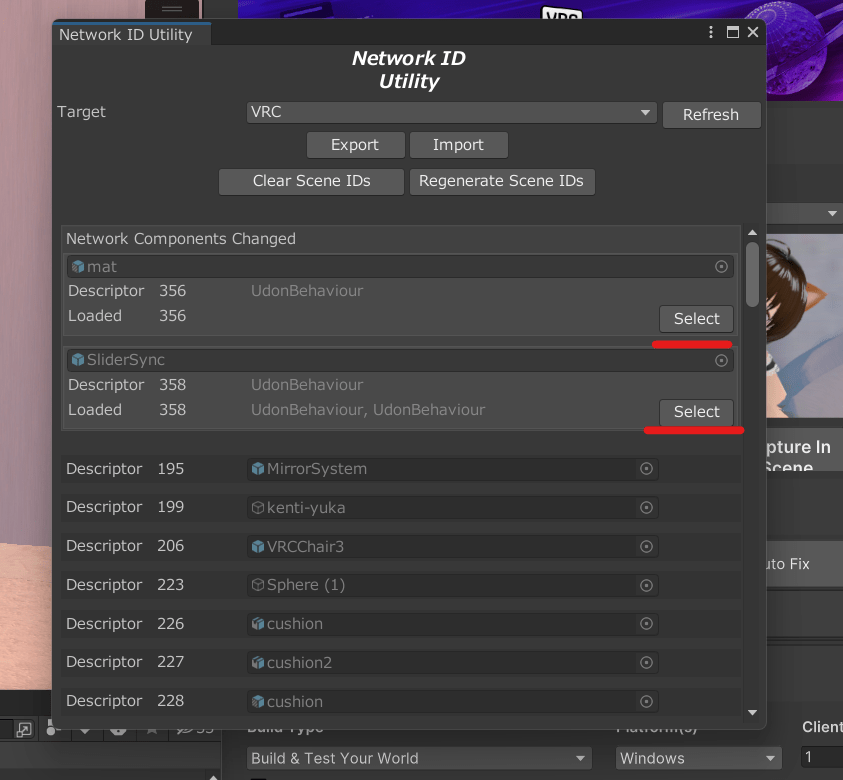Open object picker for VRCChair3

coord(646,547)
